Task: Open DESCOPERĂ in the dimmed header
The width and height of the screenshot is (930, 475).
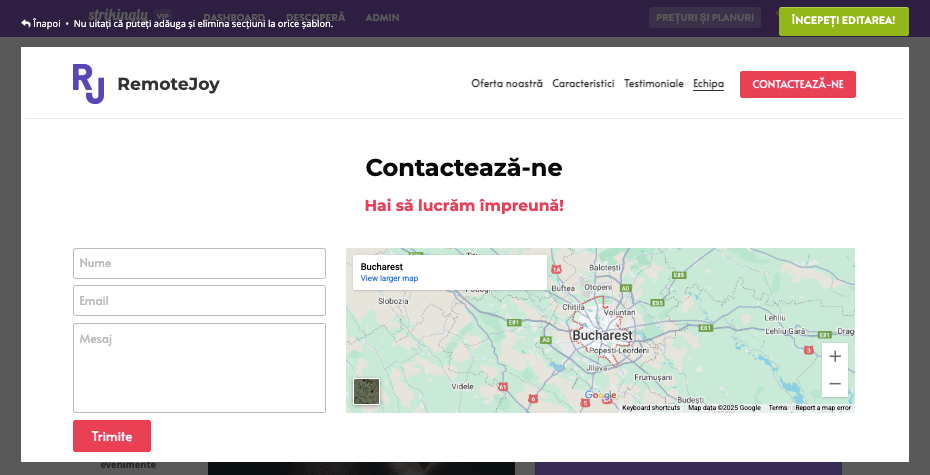Action: 316,18
